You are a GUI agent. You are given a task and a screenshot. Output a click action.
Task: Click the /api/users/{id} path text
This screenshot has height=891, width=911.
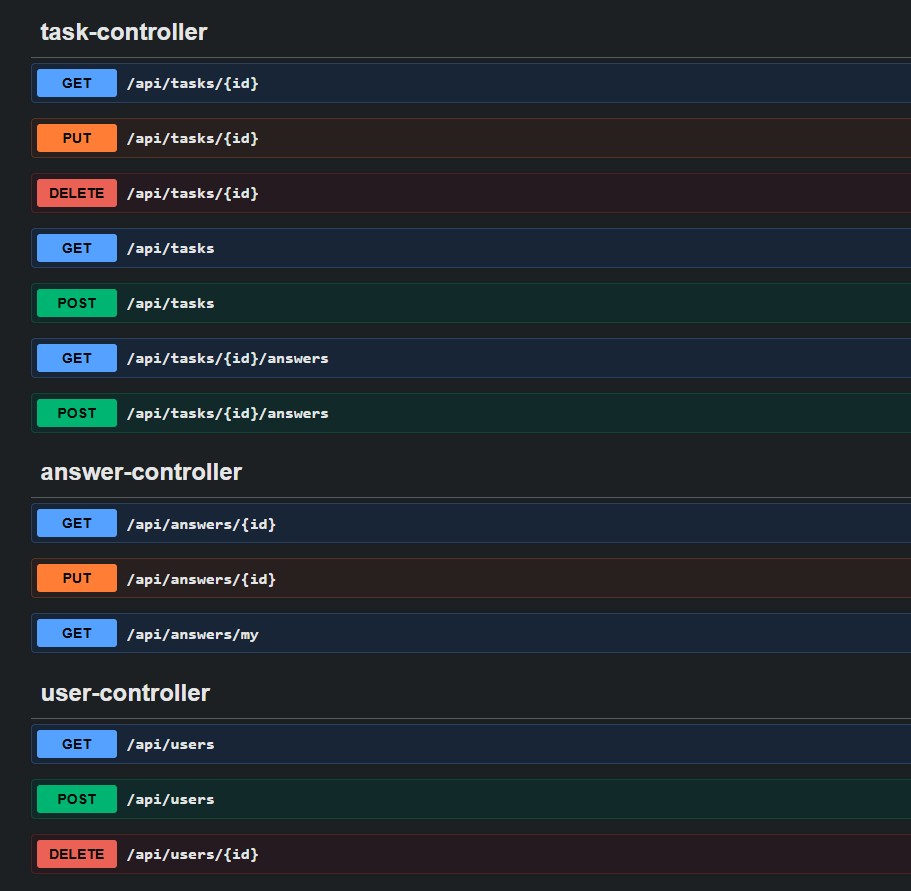(x=192, y=855)
